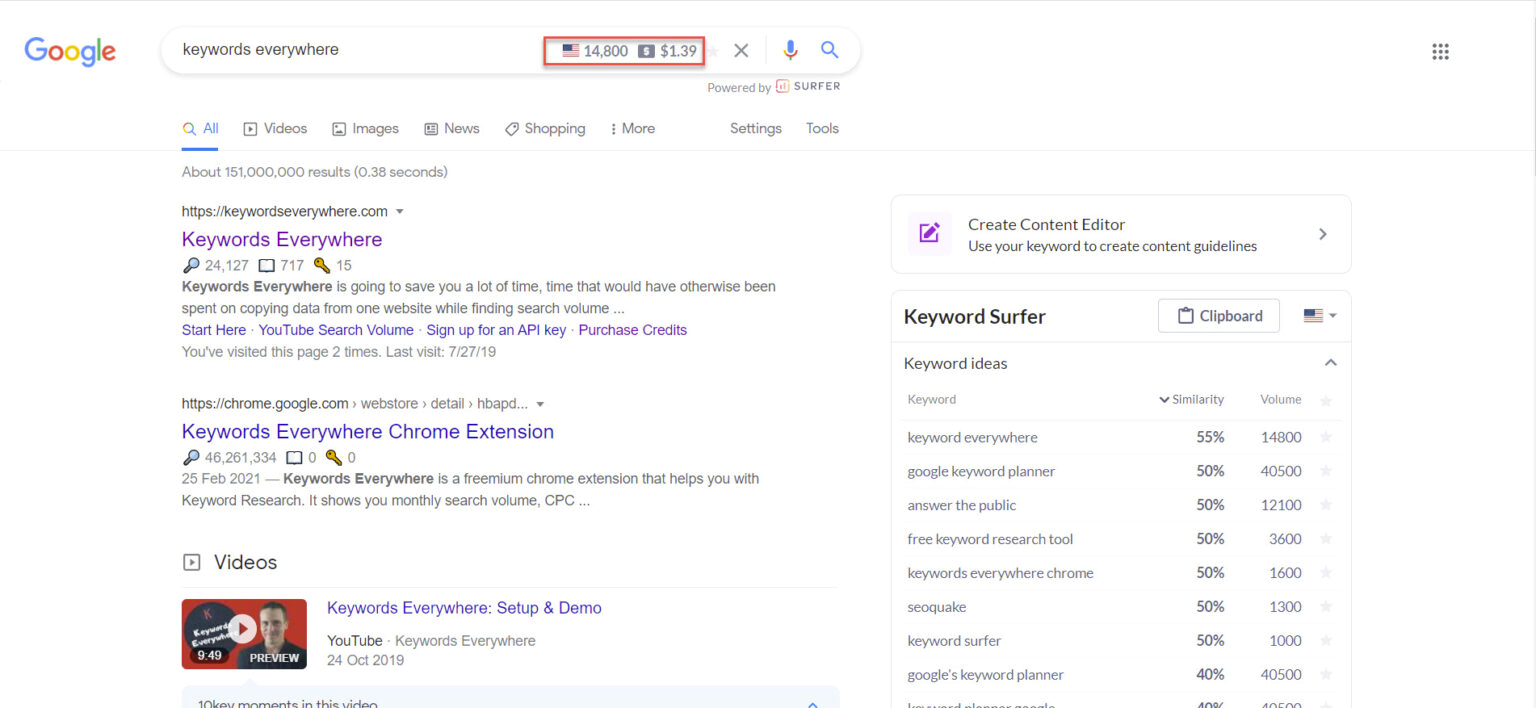Screen dimensions: 1536x708
Task: Open the Create Content Editor pencil icon
Action: pos(928,233)
